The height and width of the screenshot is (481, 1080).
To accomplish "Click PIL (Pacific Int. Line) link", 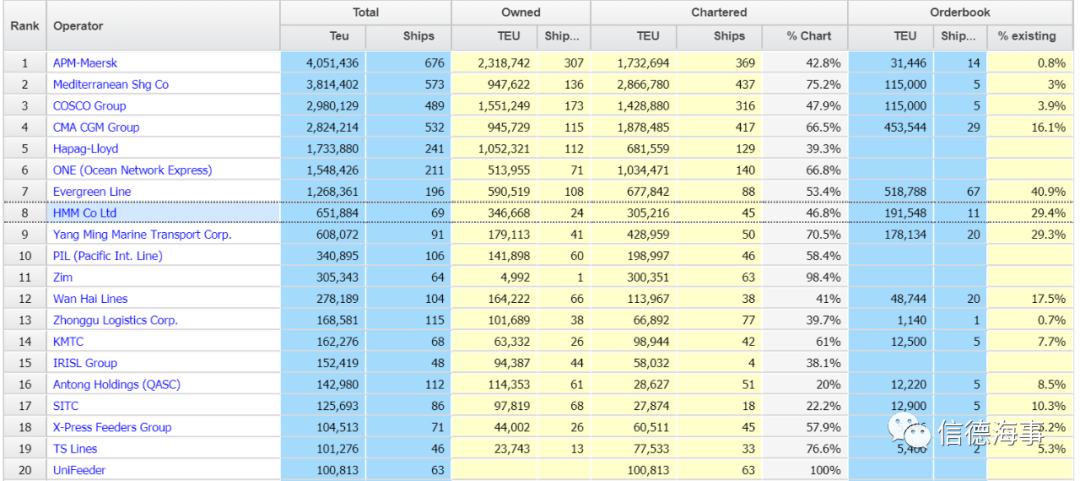I will pos(107,256).
